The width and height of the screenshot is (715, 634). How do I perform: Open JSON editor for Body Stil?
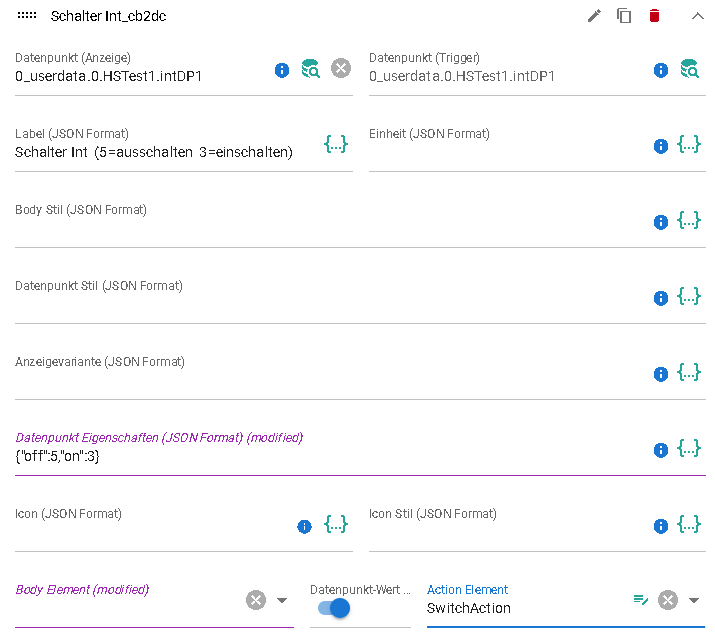[x=689, y=220]
